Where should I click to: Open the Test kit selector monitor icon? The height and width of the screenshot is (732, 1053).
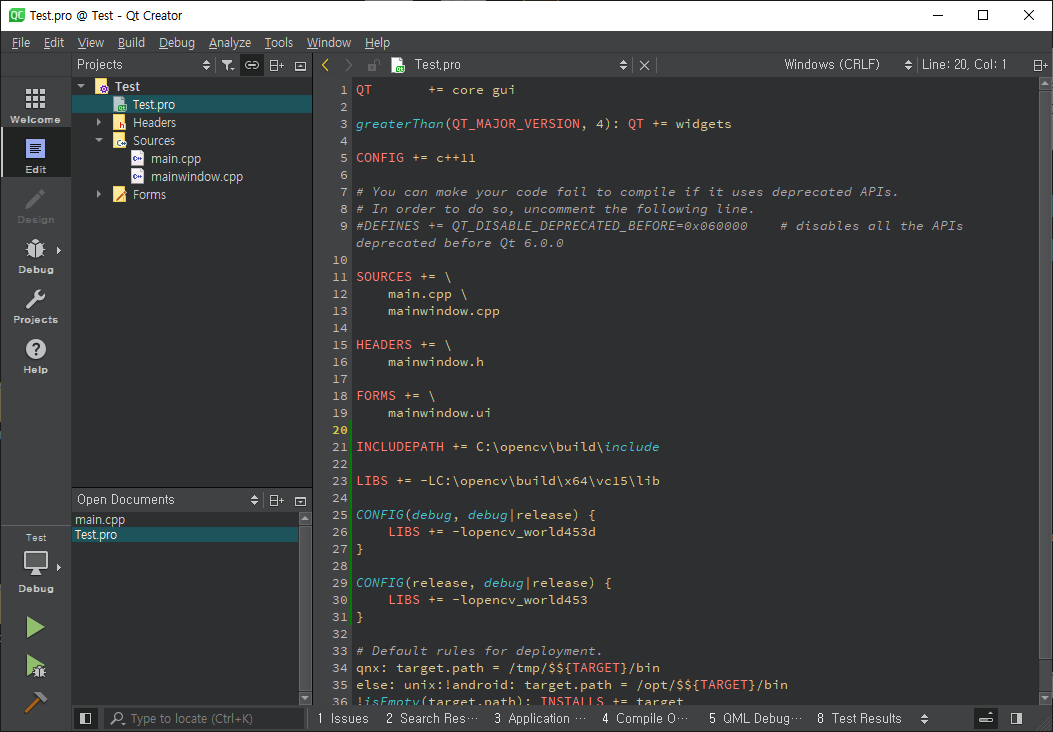click(35, 563)
